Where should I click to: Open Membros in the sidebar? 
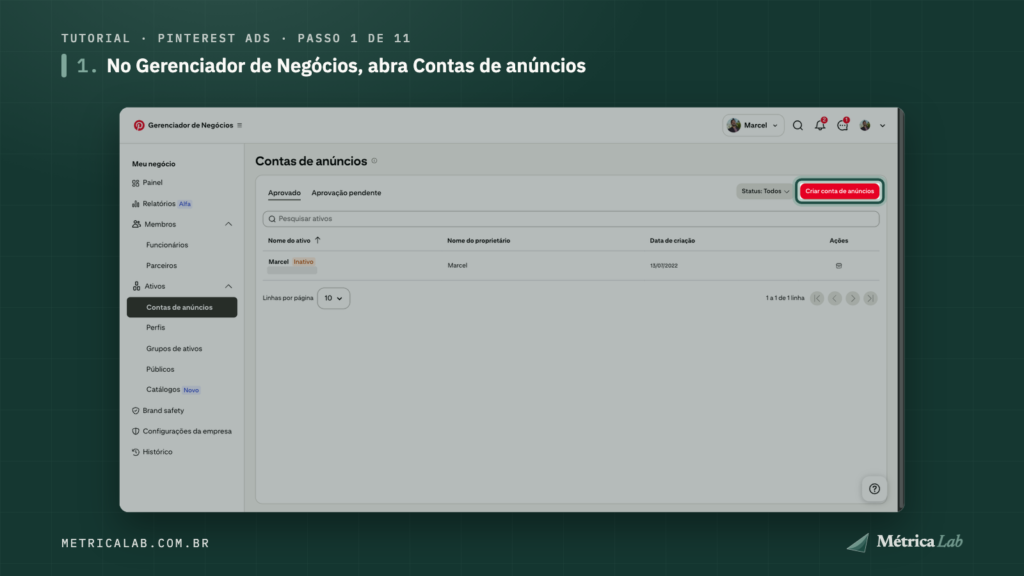point(160,224)
